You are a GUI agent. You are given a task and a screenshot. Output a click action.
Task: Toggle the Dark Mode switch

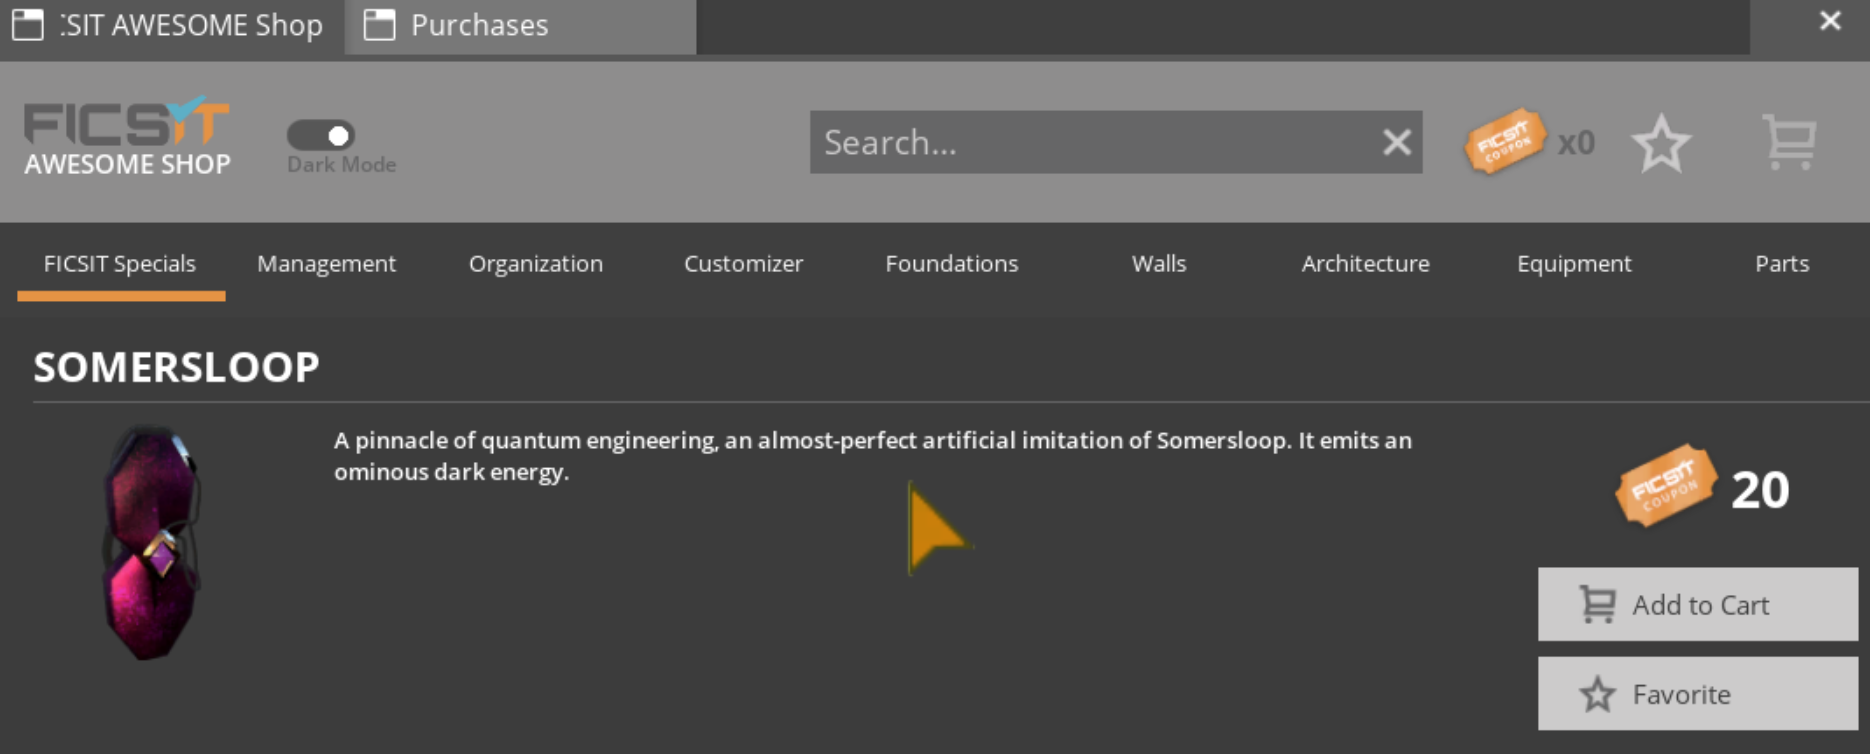321,135
